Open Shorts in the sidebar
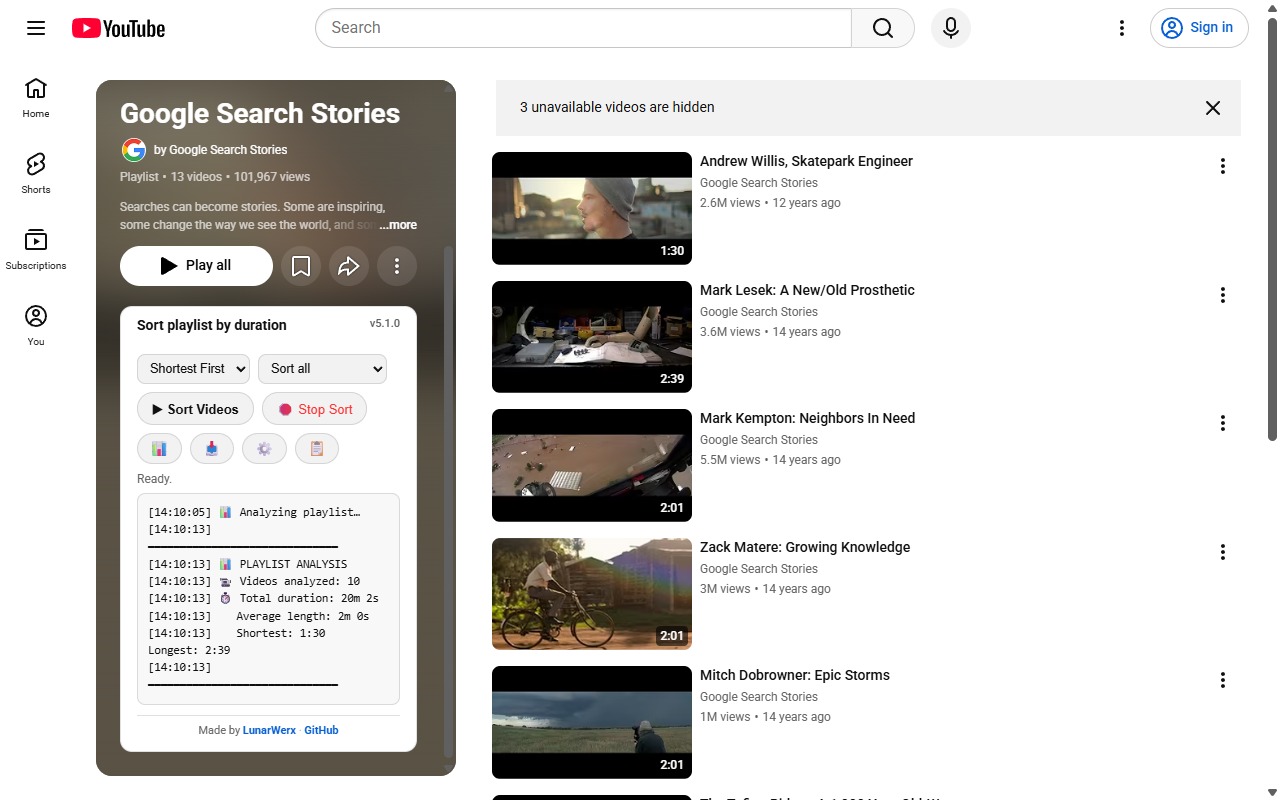Image resolution: width=1280 pixels, height=800 pixels. (x=36, y=173)
